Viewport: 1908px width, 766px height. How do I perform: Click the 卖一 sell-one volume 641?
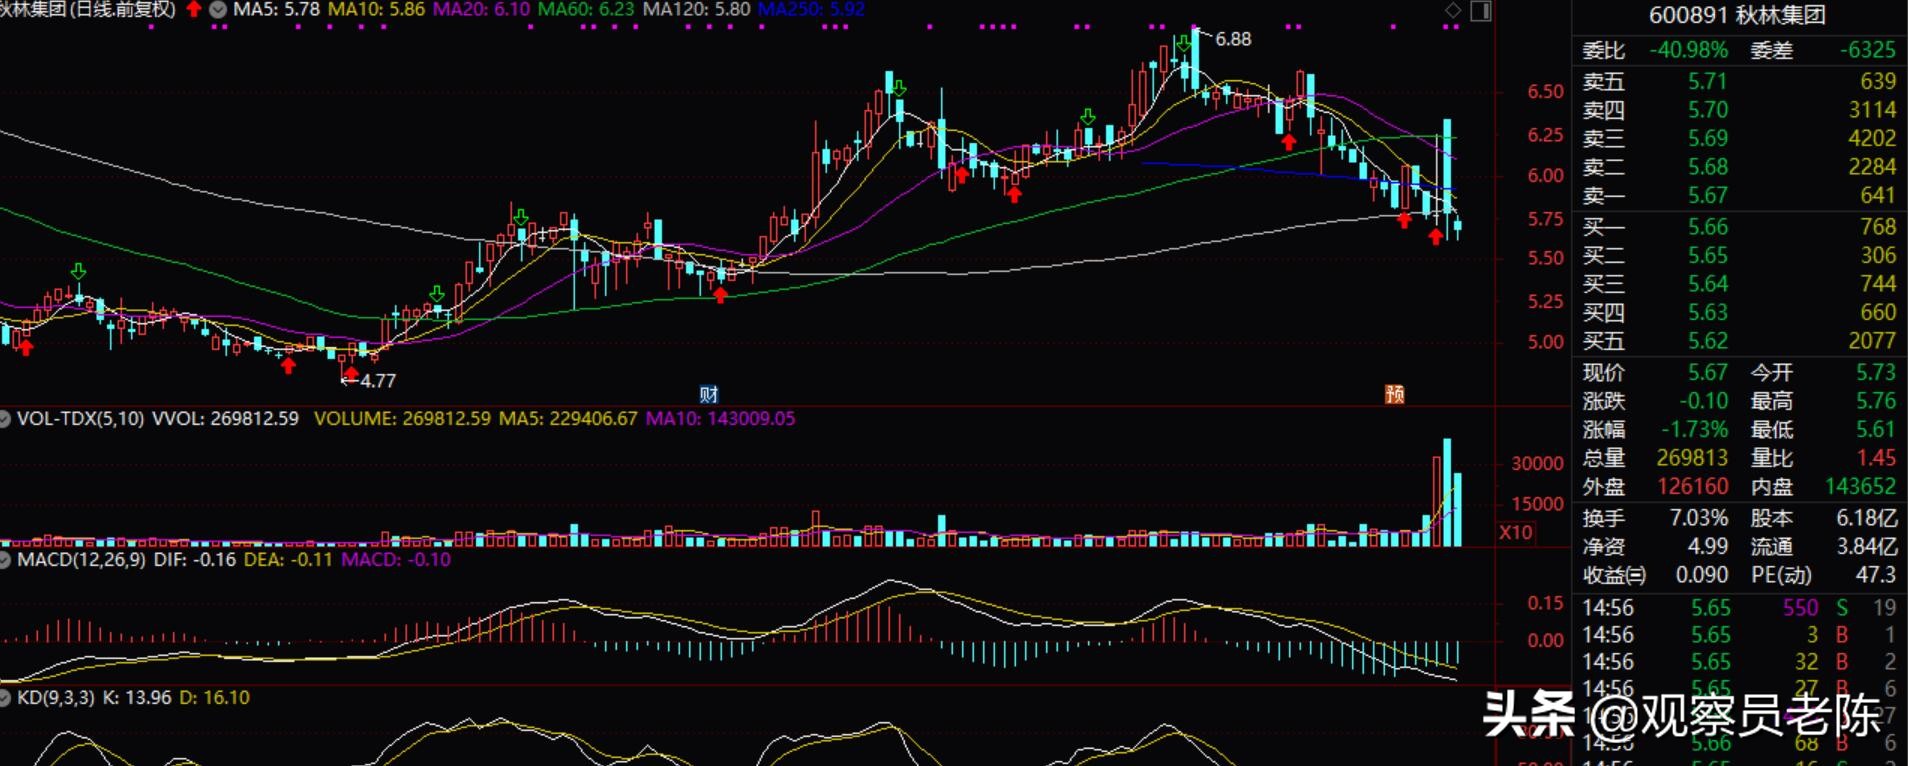click(1878, 195)
